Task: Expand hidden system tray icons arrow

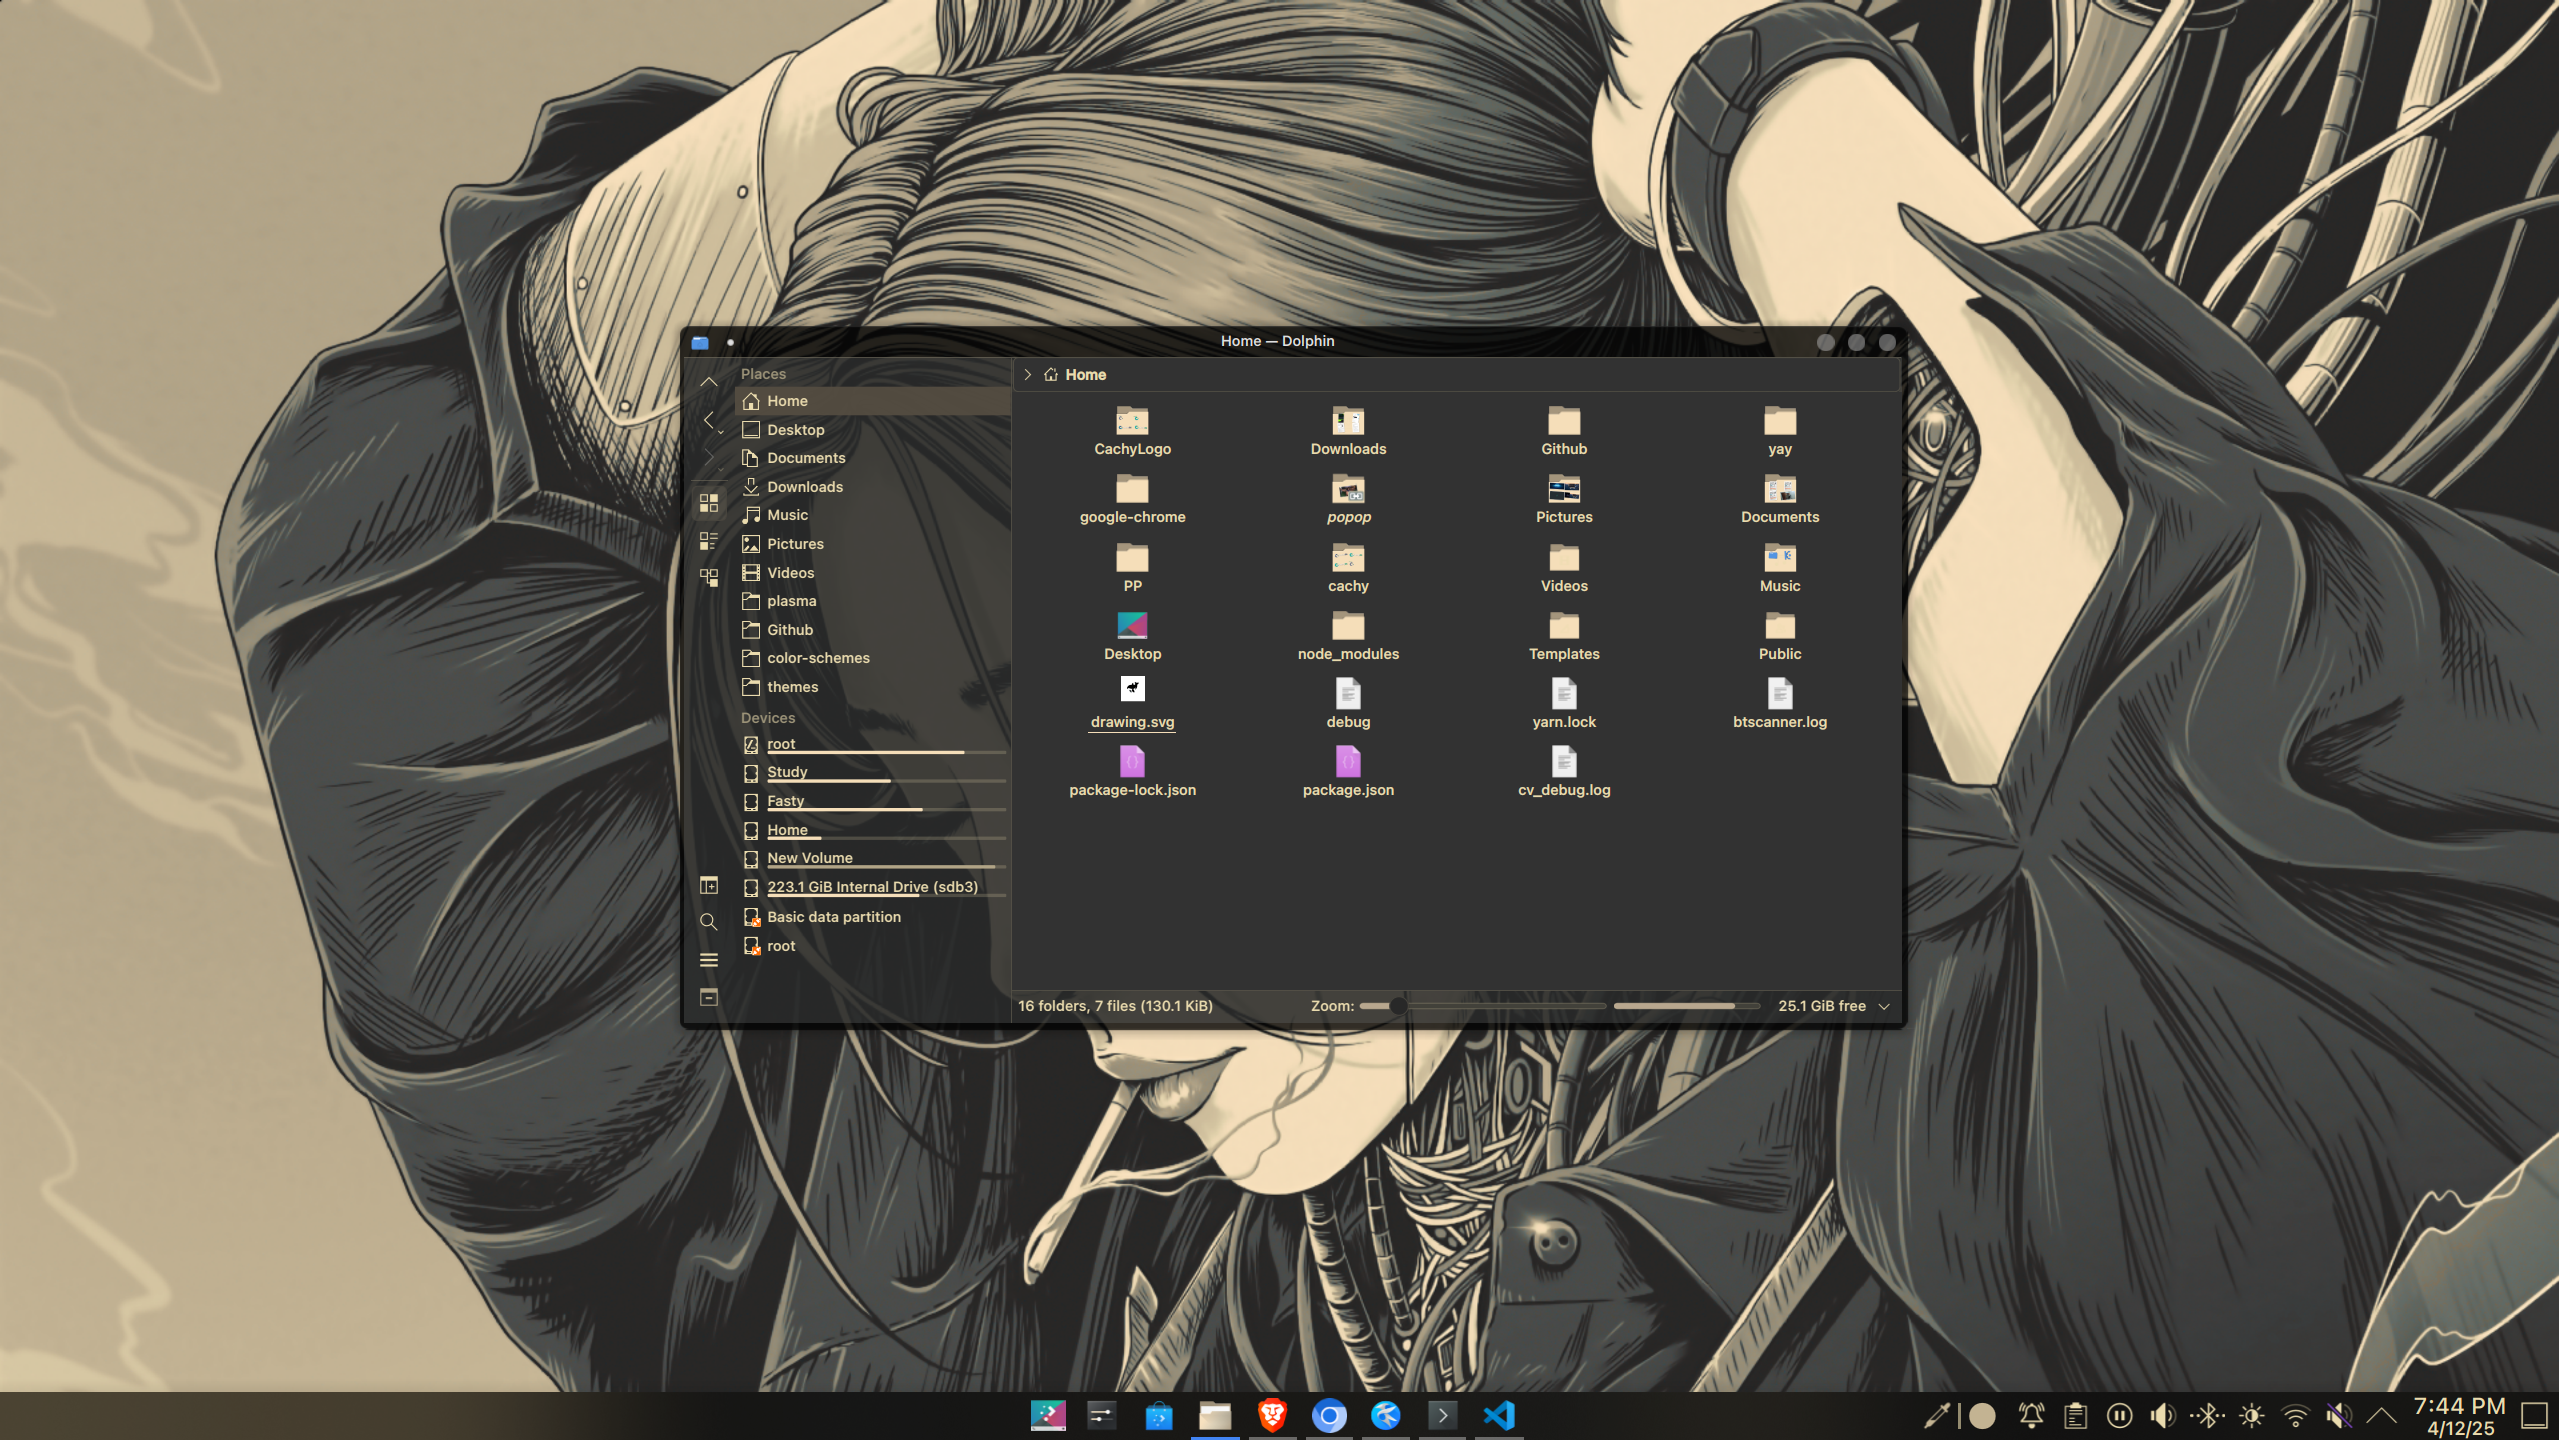Action: coord(2381,1416)
